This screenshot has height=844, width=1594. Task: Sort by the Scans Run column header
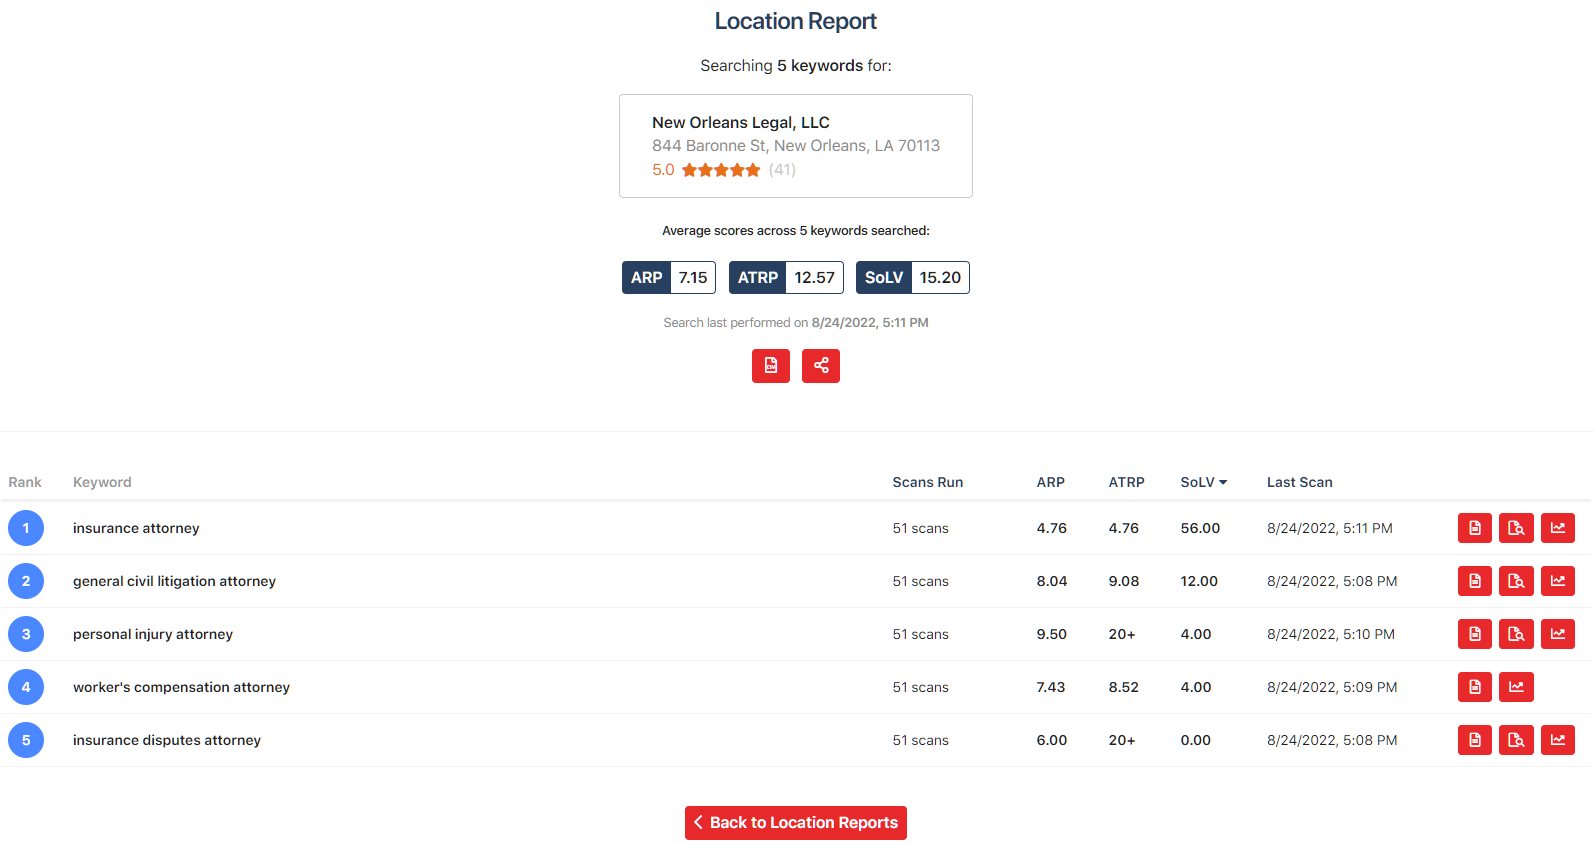(927, 482)
